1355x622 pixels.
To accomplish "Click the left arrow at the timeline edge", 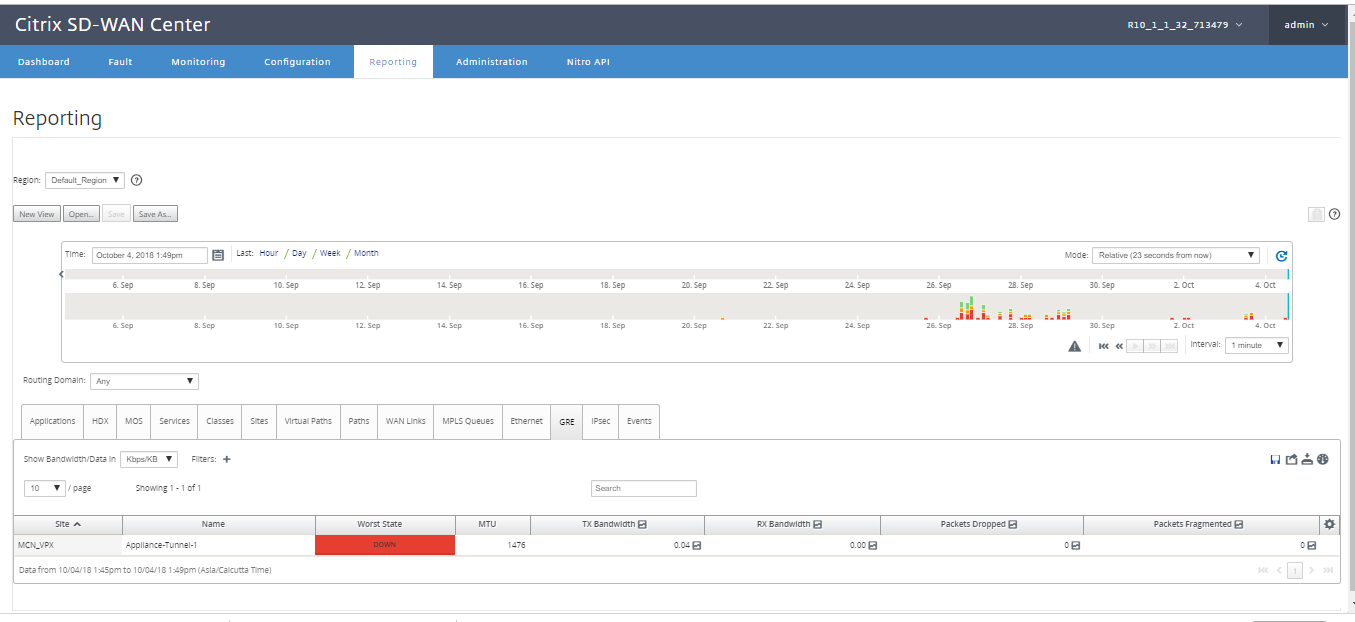I will coord(61,274).
